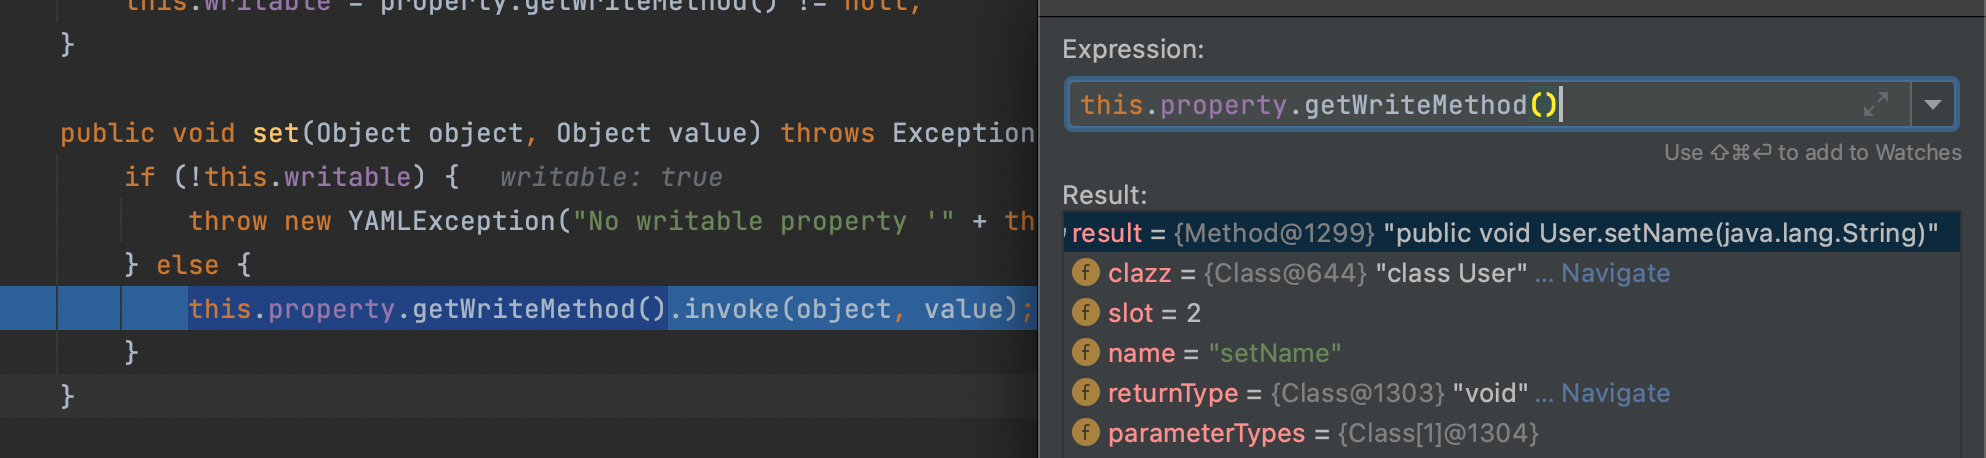Click the expand icon in Expression field

point(1875,104)
